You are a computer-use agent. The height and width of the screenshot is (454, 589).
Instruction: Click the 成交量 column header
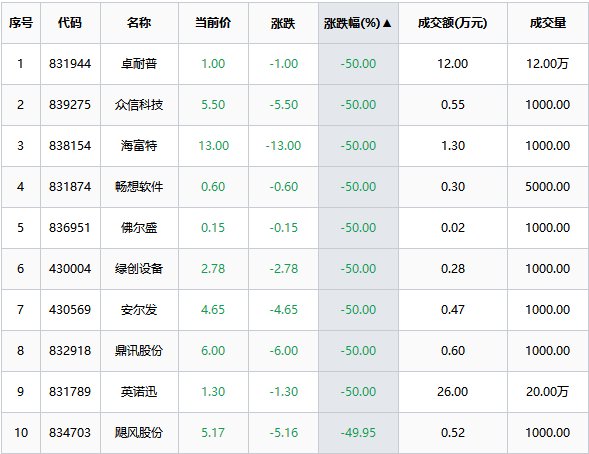(548, 23)
